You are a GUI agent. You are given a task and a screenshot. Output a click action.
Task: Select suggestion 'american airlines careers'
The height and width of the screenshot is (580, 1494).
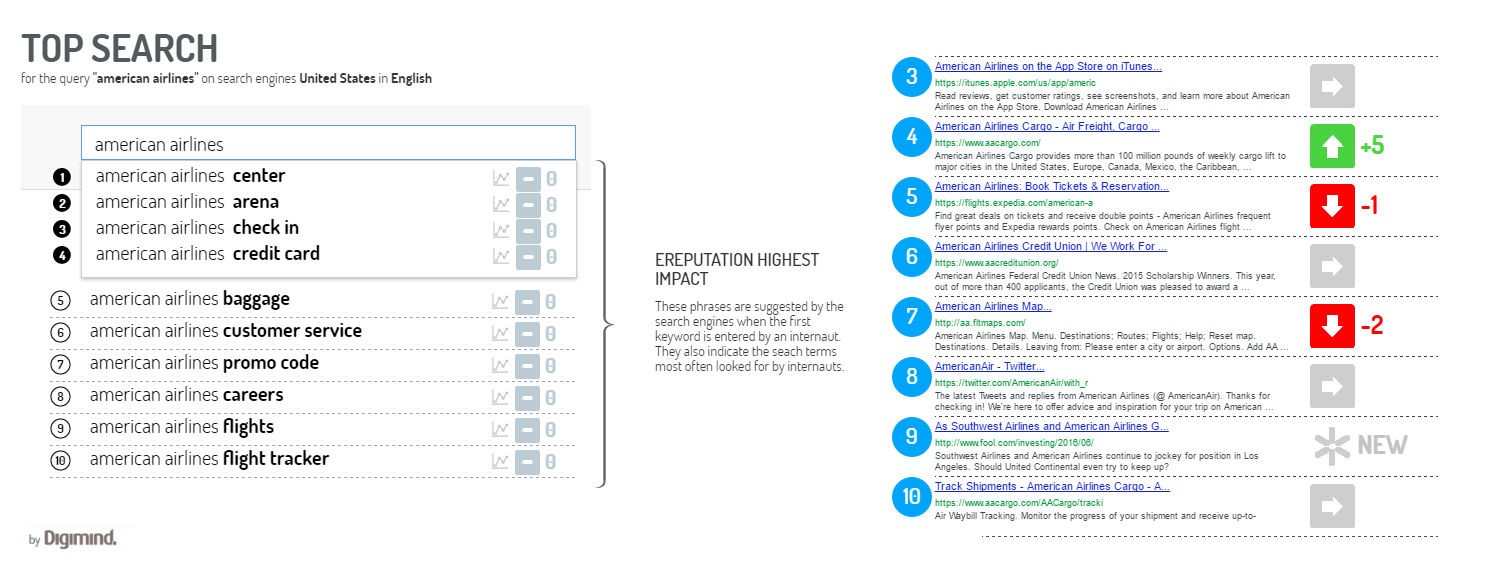[187, 395]
